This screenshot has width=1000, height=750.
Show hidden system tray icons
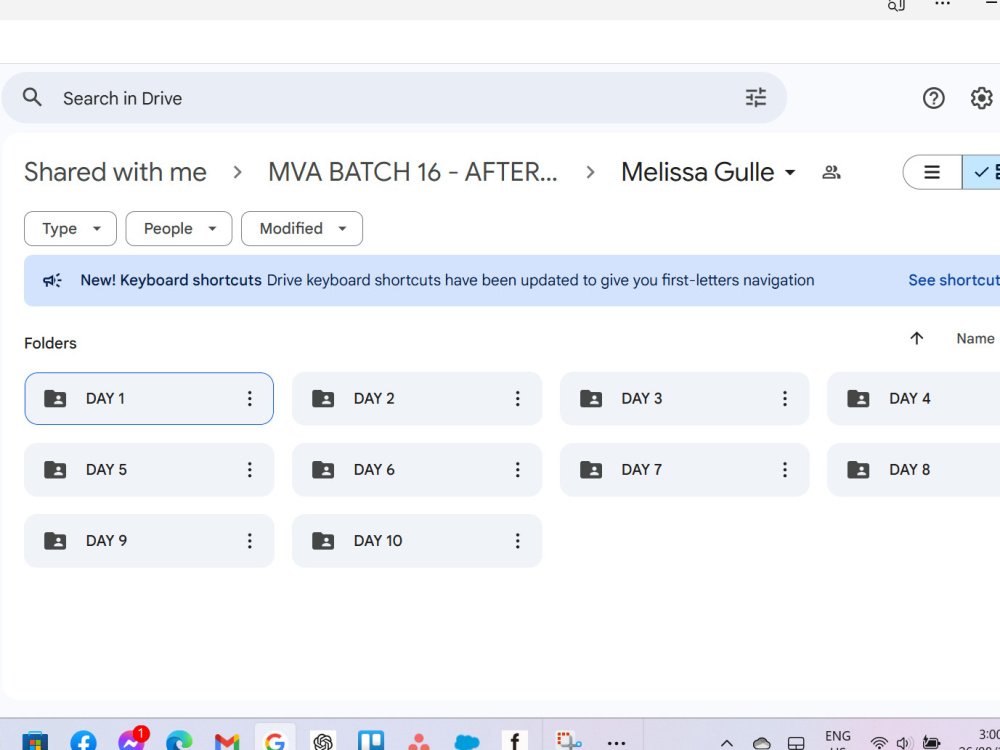tap(726, 743)
